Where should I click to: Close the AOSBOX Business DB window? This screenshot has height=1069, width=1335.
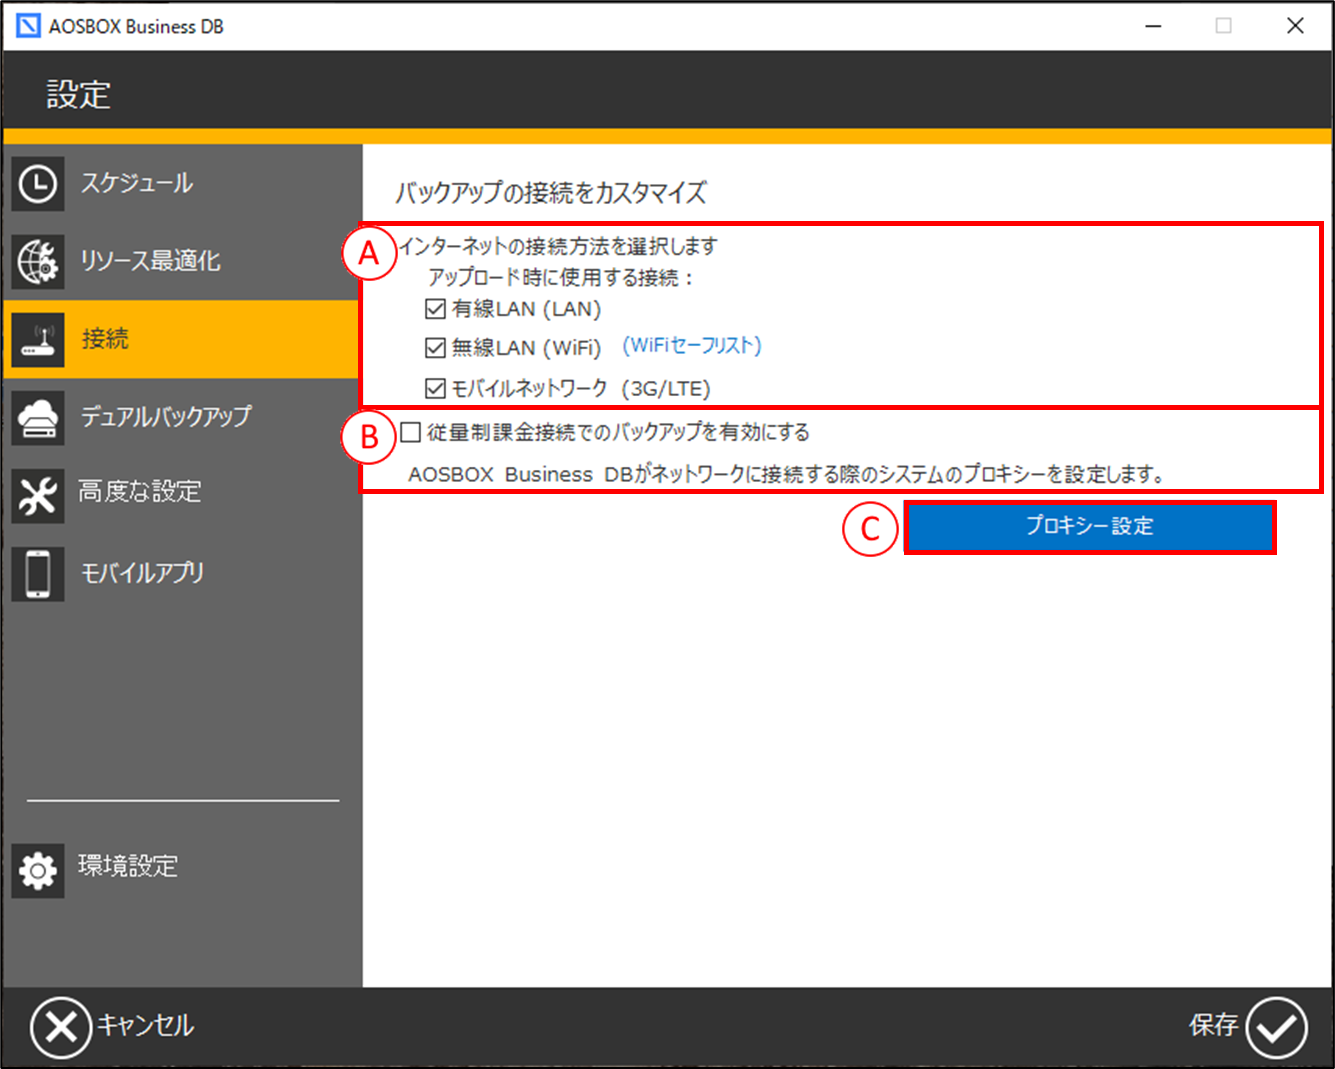[1295, 26]
